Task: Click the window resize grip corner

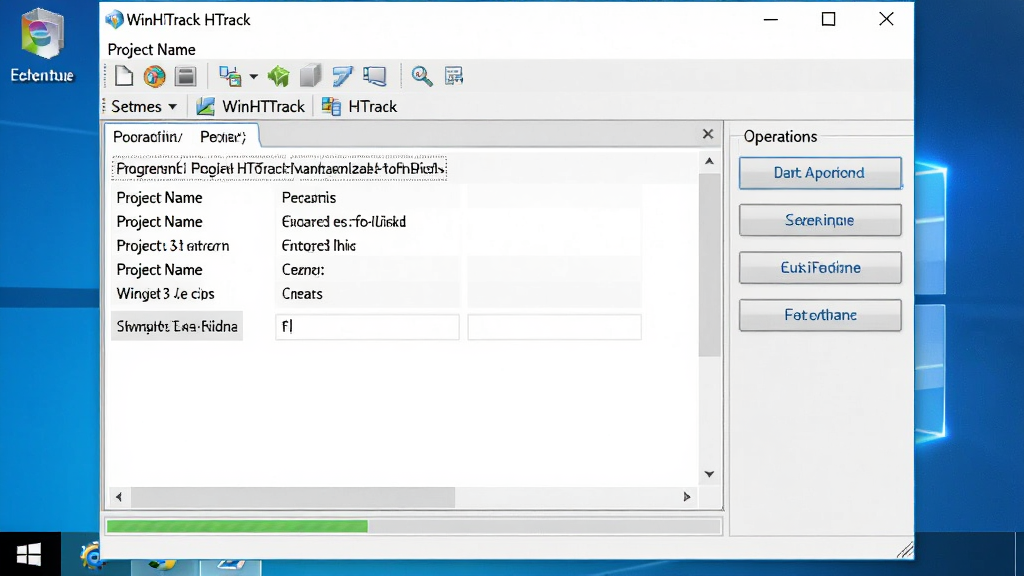Action: [905, 551]
